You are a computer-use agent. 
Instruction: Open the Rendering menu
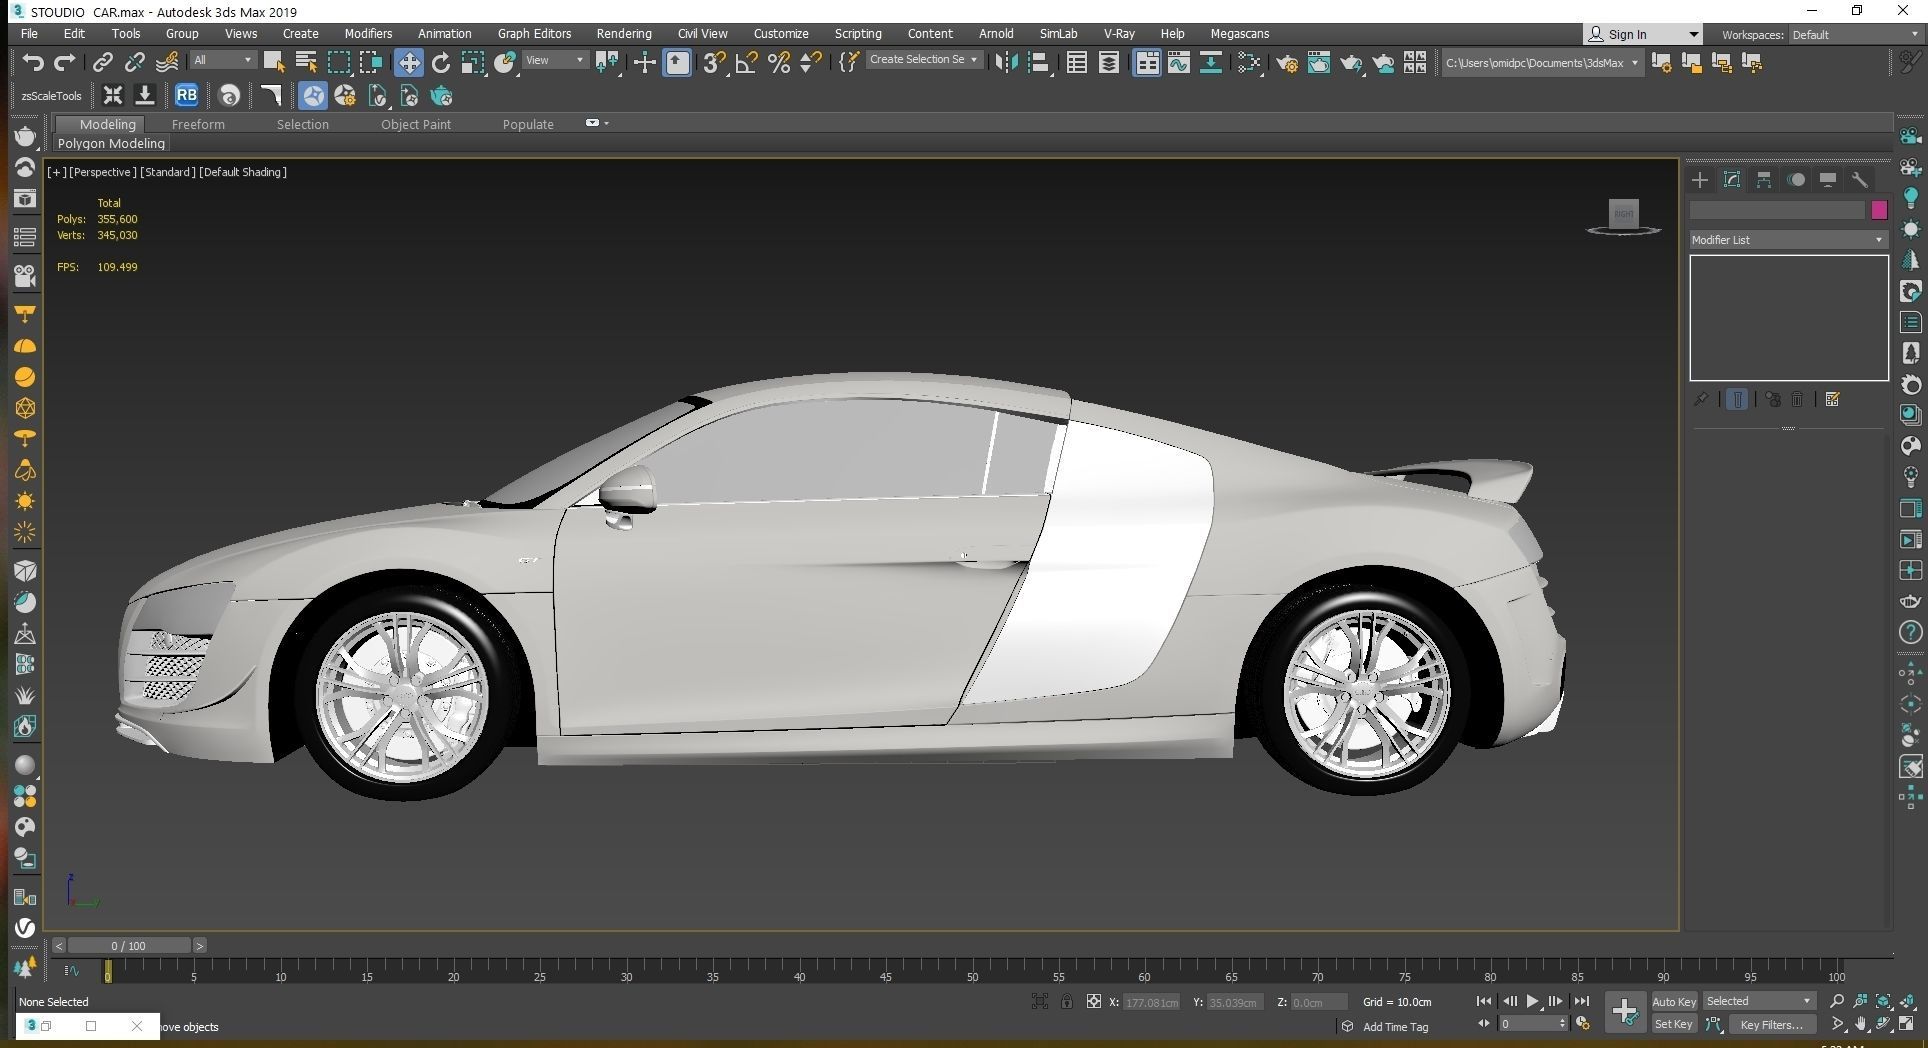tap(624, 33)
